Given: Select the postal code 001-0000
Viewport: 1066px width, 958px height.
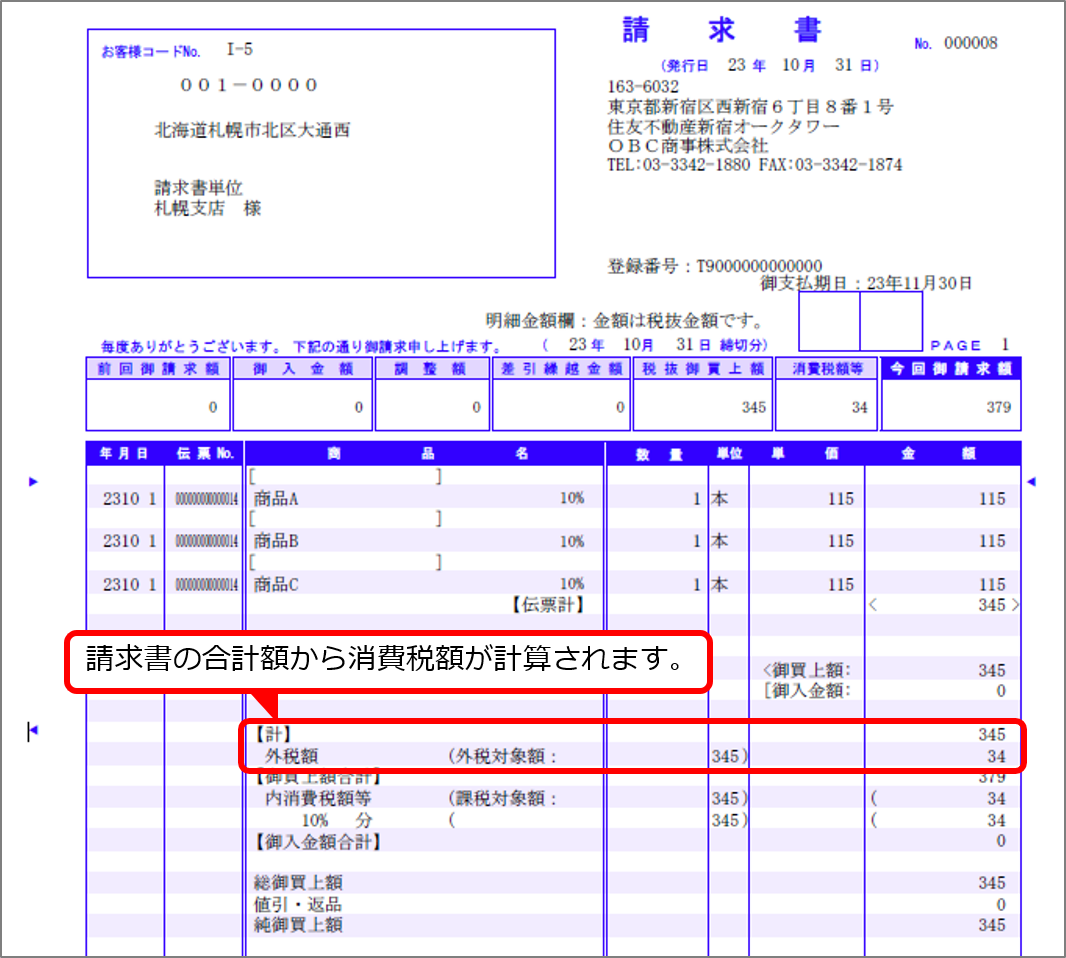Looking at the screenshot, I should [249, 86].
